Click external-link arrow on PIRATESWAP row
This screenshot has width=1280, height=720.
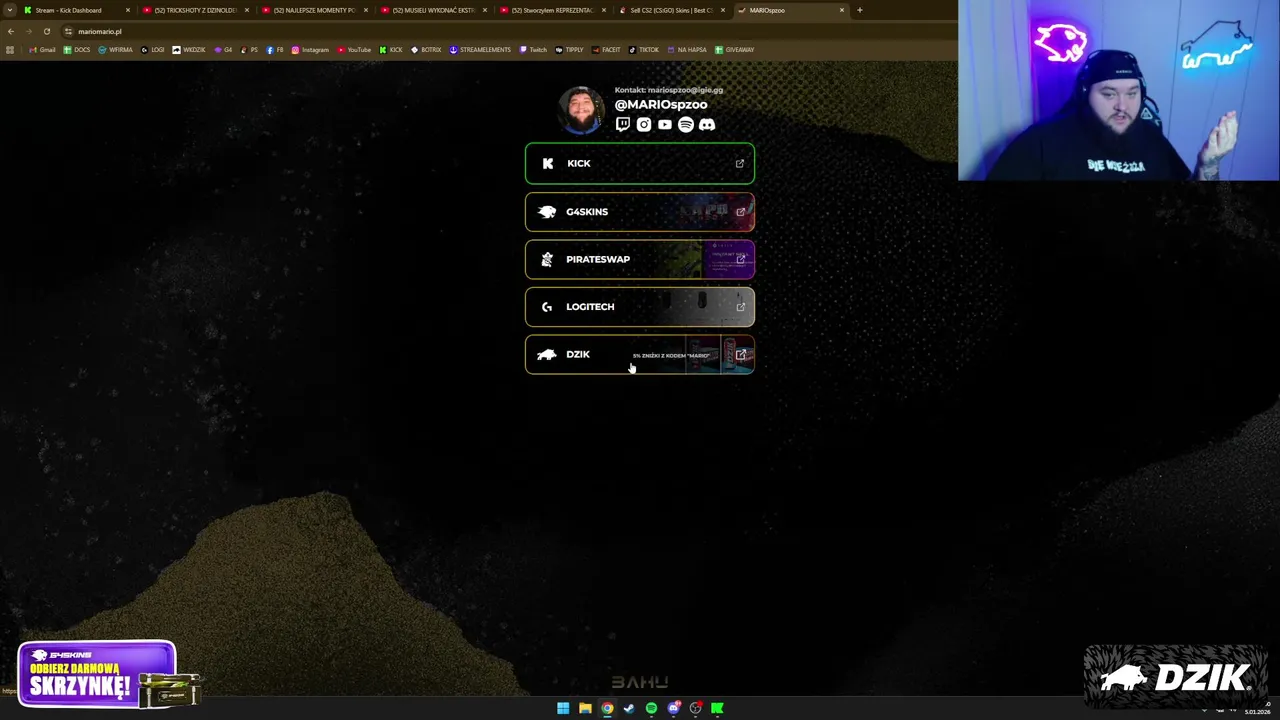click(x=740, y=259)
